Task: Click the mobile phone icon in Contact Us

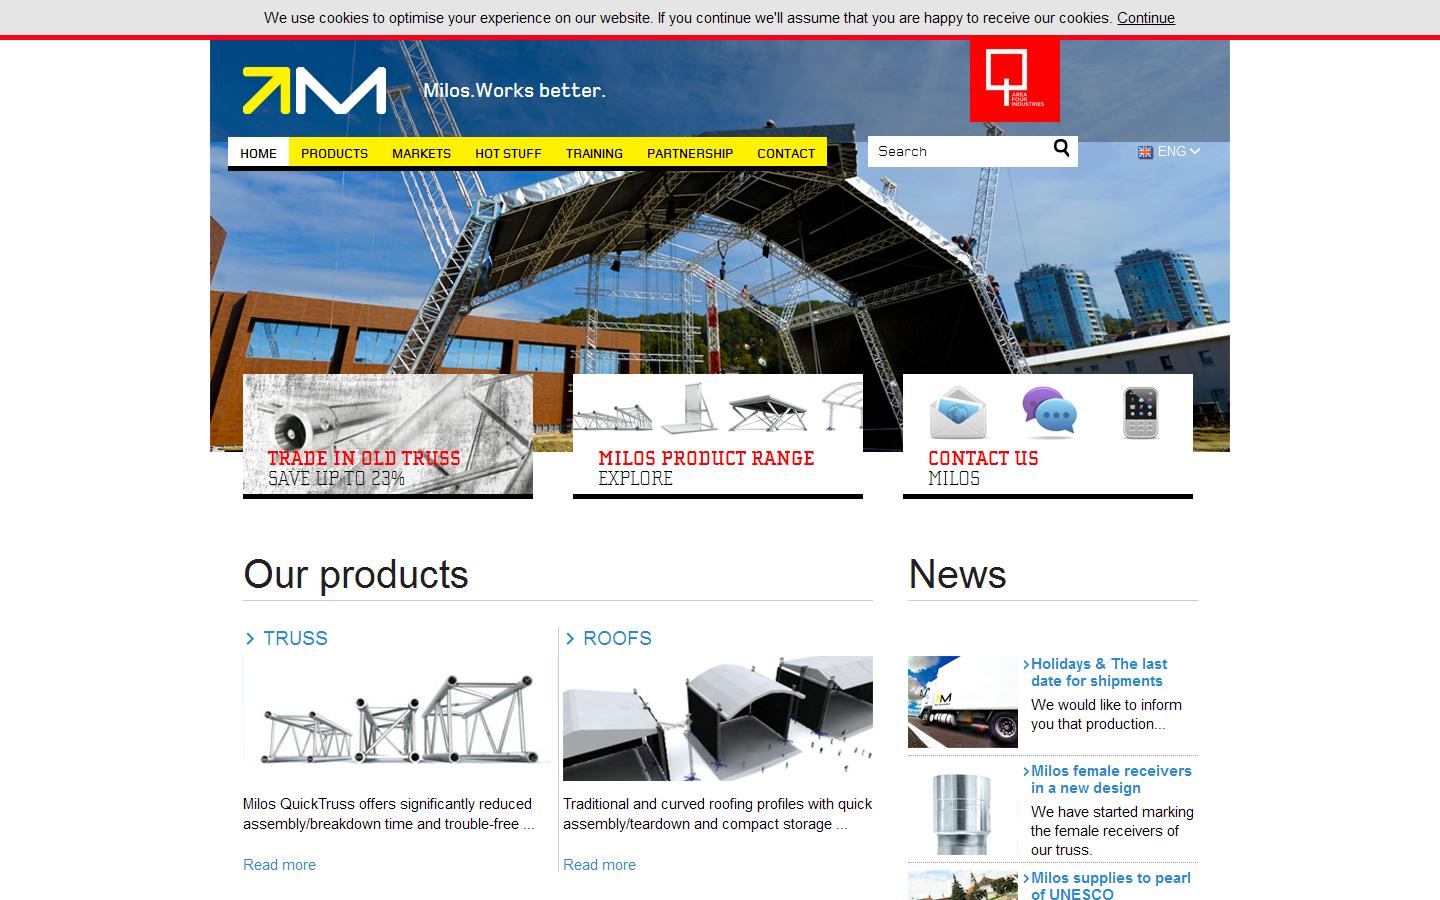Action: coord(1142,412)
